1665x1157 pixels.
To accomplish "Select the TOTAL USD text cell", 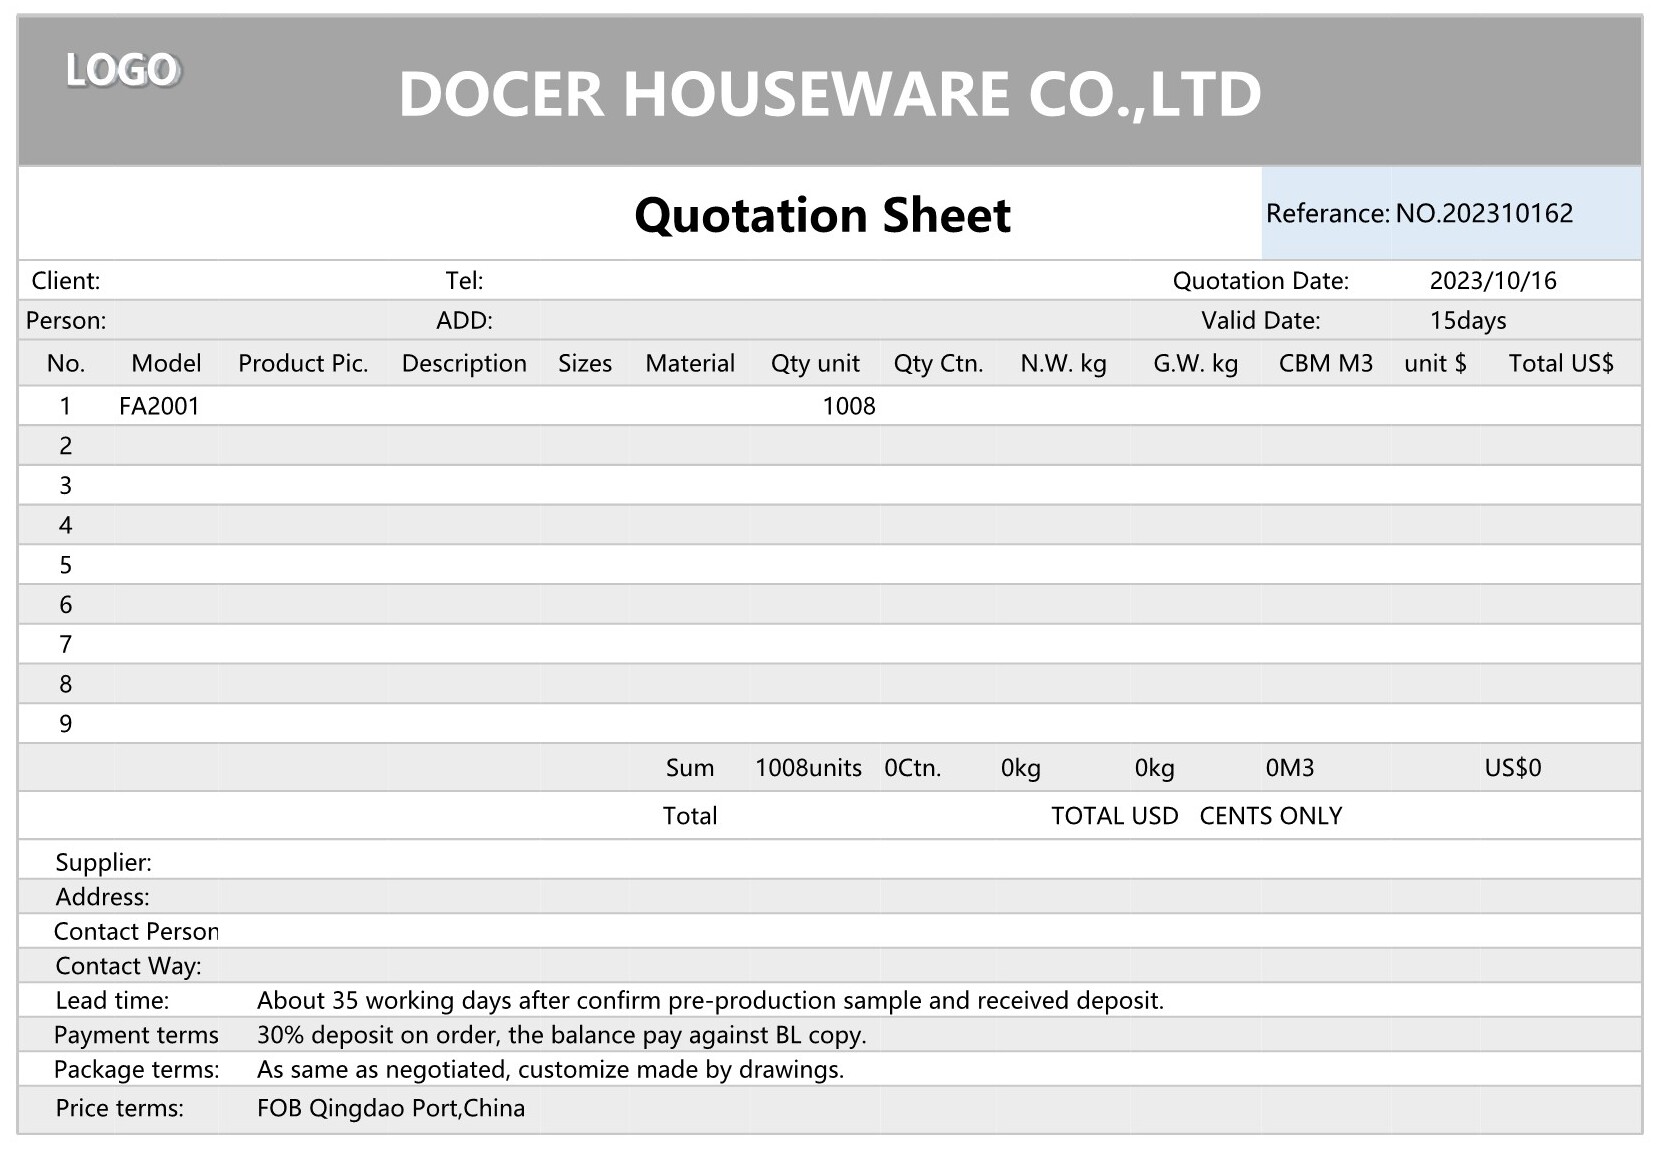I will pos(1114,816).
